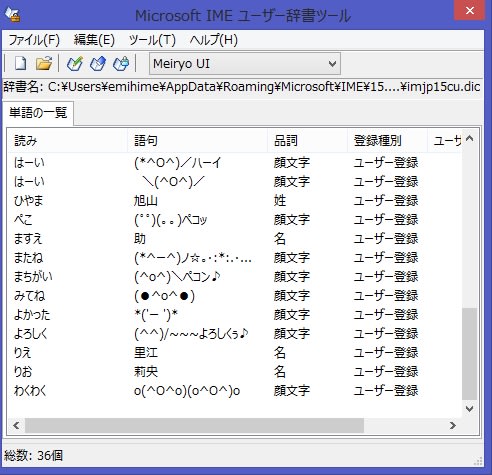The width and height of the screenshot is (492, 475).
Task: Open the 編集(E) menu
Action: pos(94,40)
